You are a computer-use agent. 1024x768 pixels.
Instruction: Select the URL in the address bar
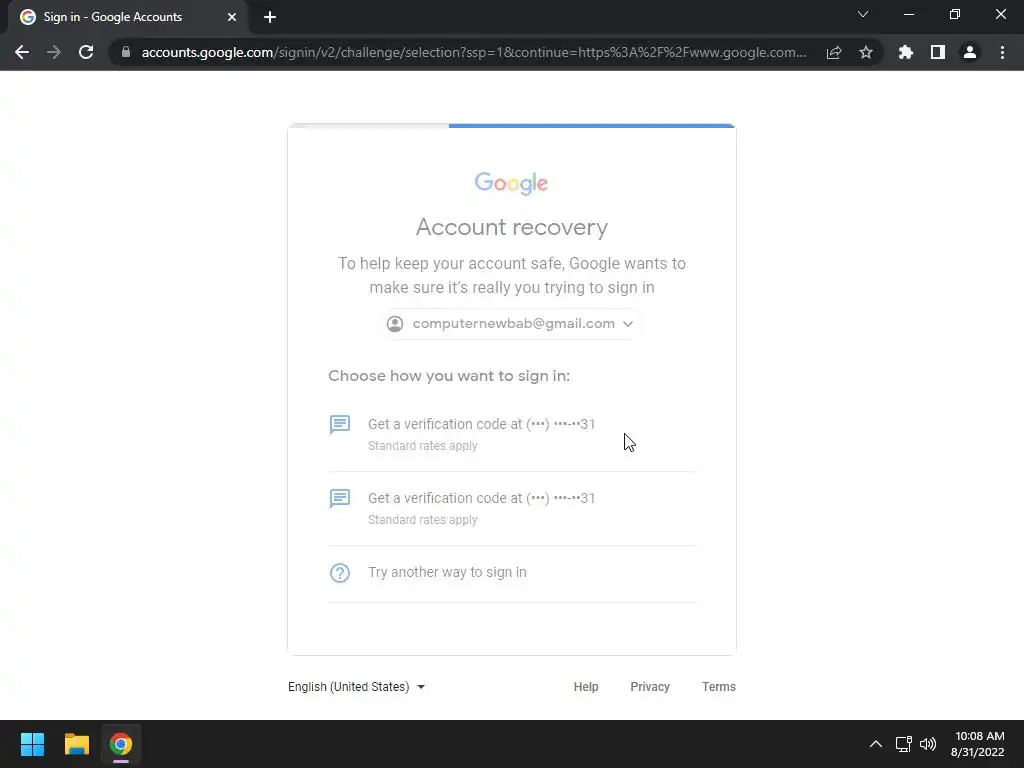click(473, 52)
